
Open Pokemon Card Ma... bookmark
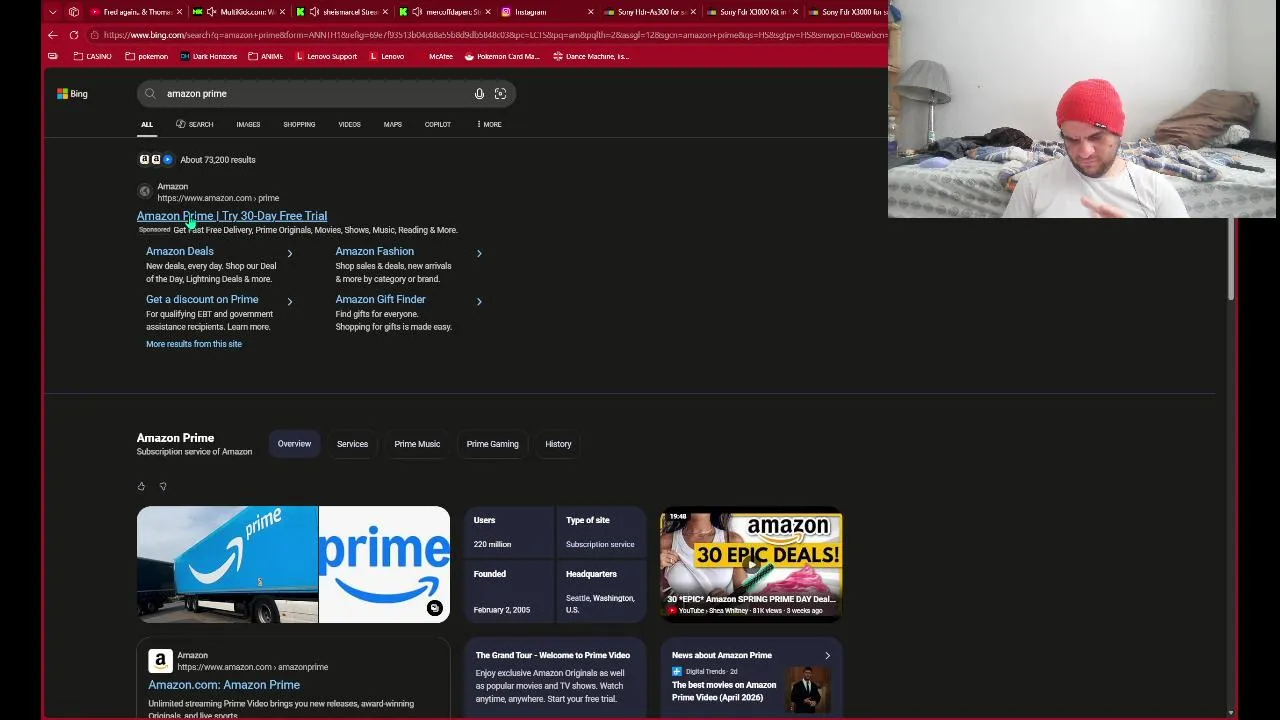(502, 56)
